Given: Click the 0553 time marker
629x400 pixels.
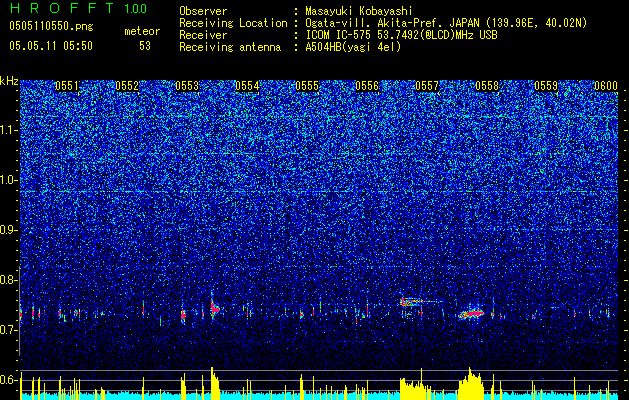Looking at the screenshot, I should pyautogui.click(x=187, y=86).
